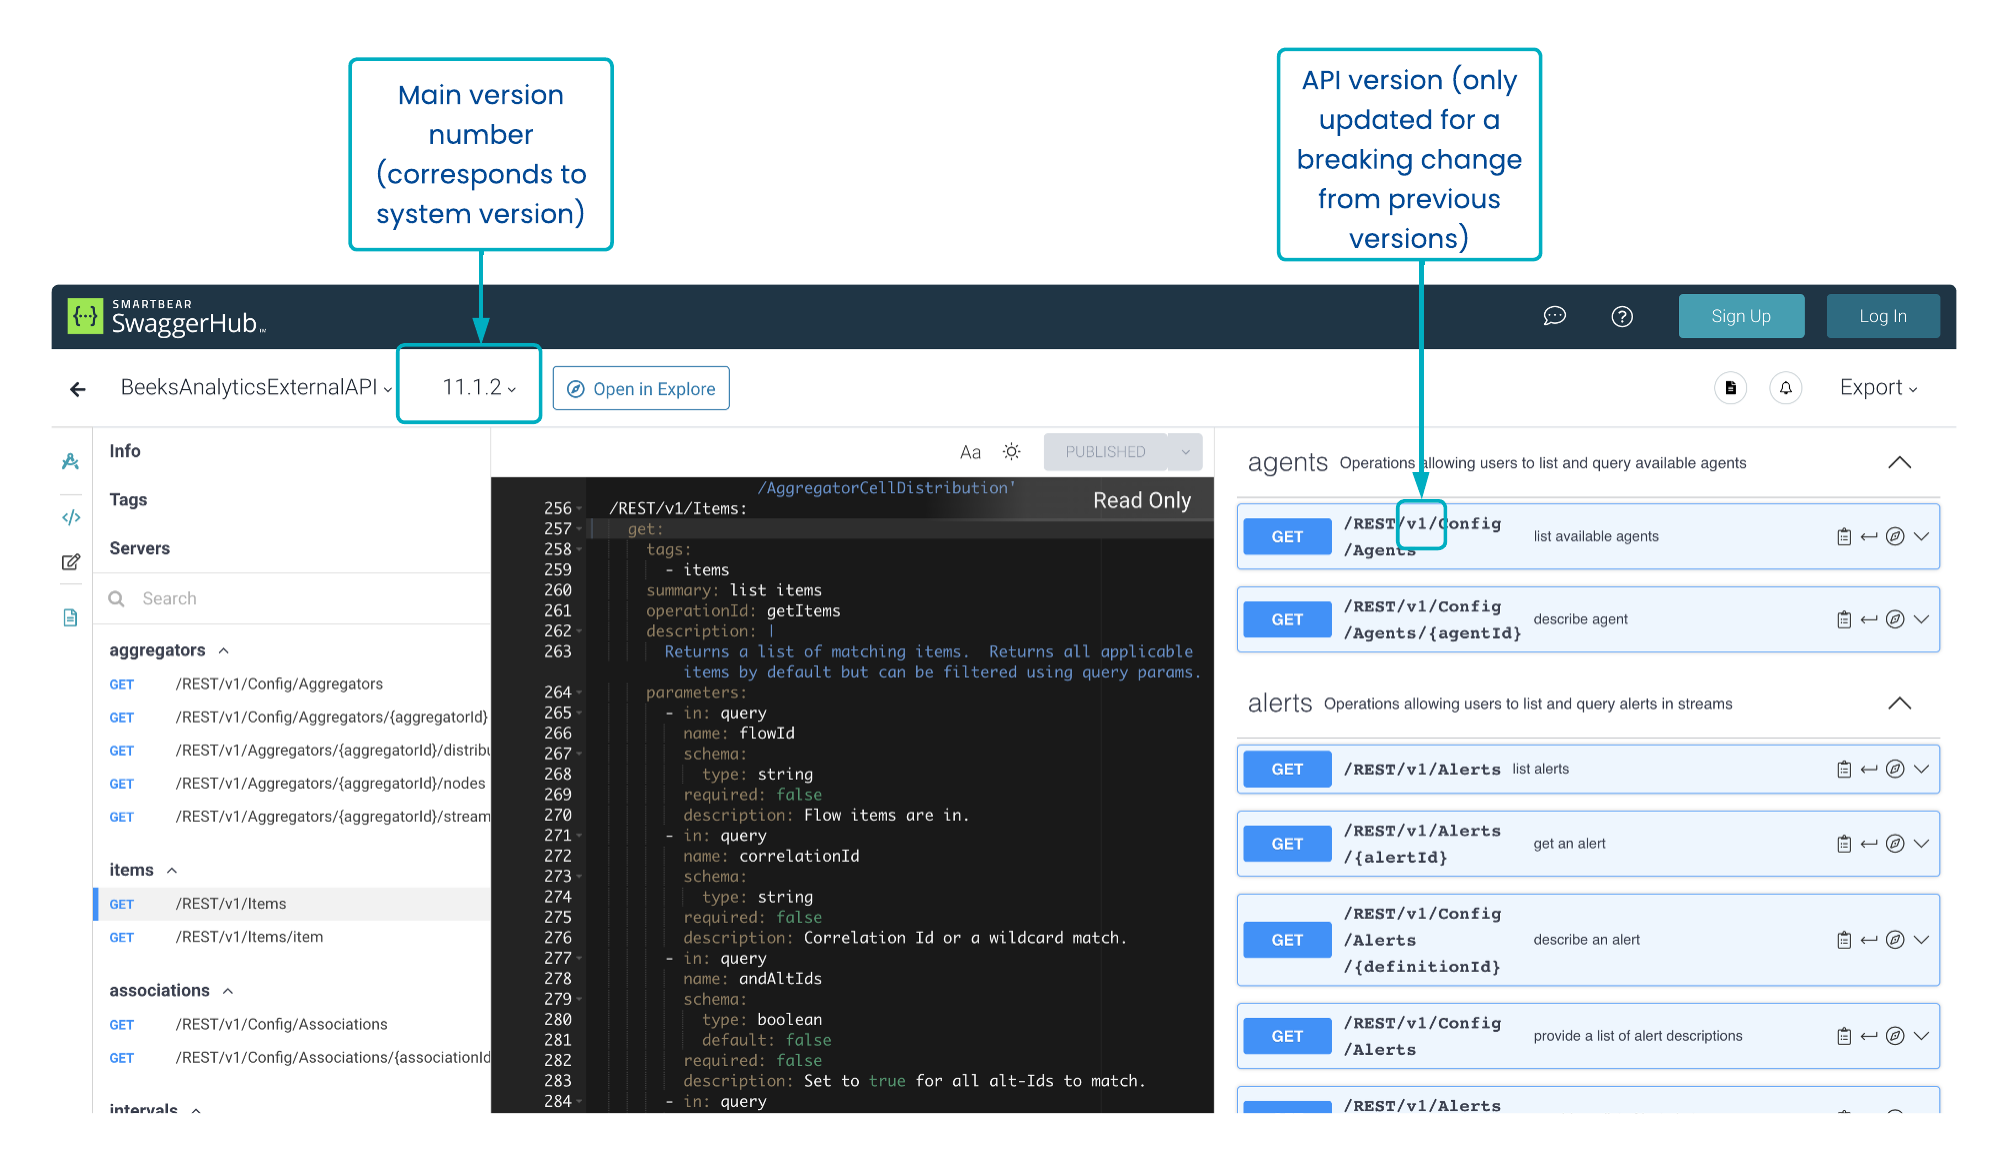Click GET button for /REST/v1/Config/Agents

(1287, 536)
